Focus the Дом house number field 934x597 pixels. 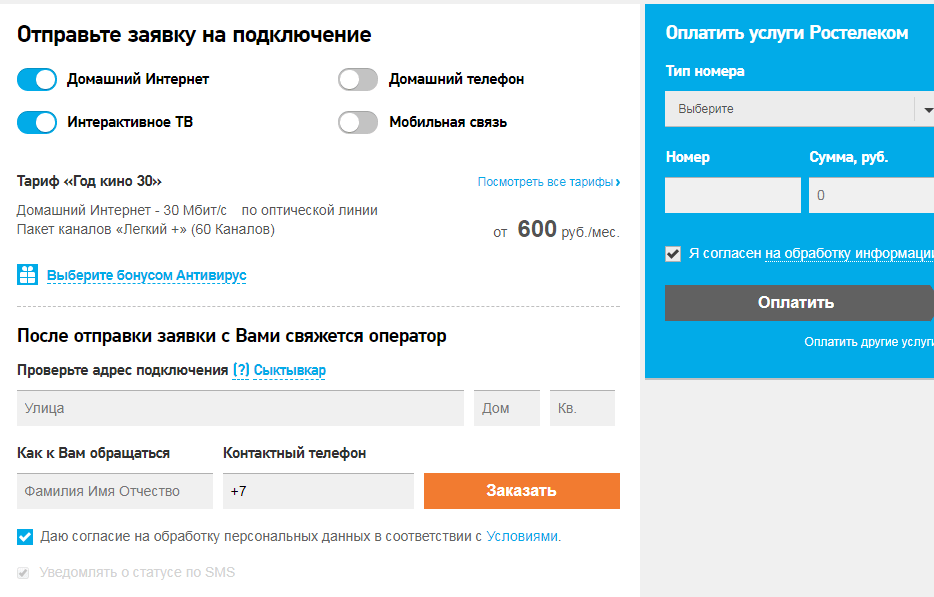[506, 408]
